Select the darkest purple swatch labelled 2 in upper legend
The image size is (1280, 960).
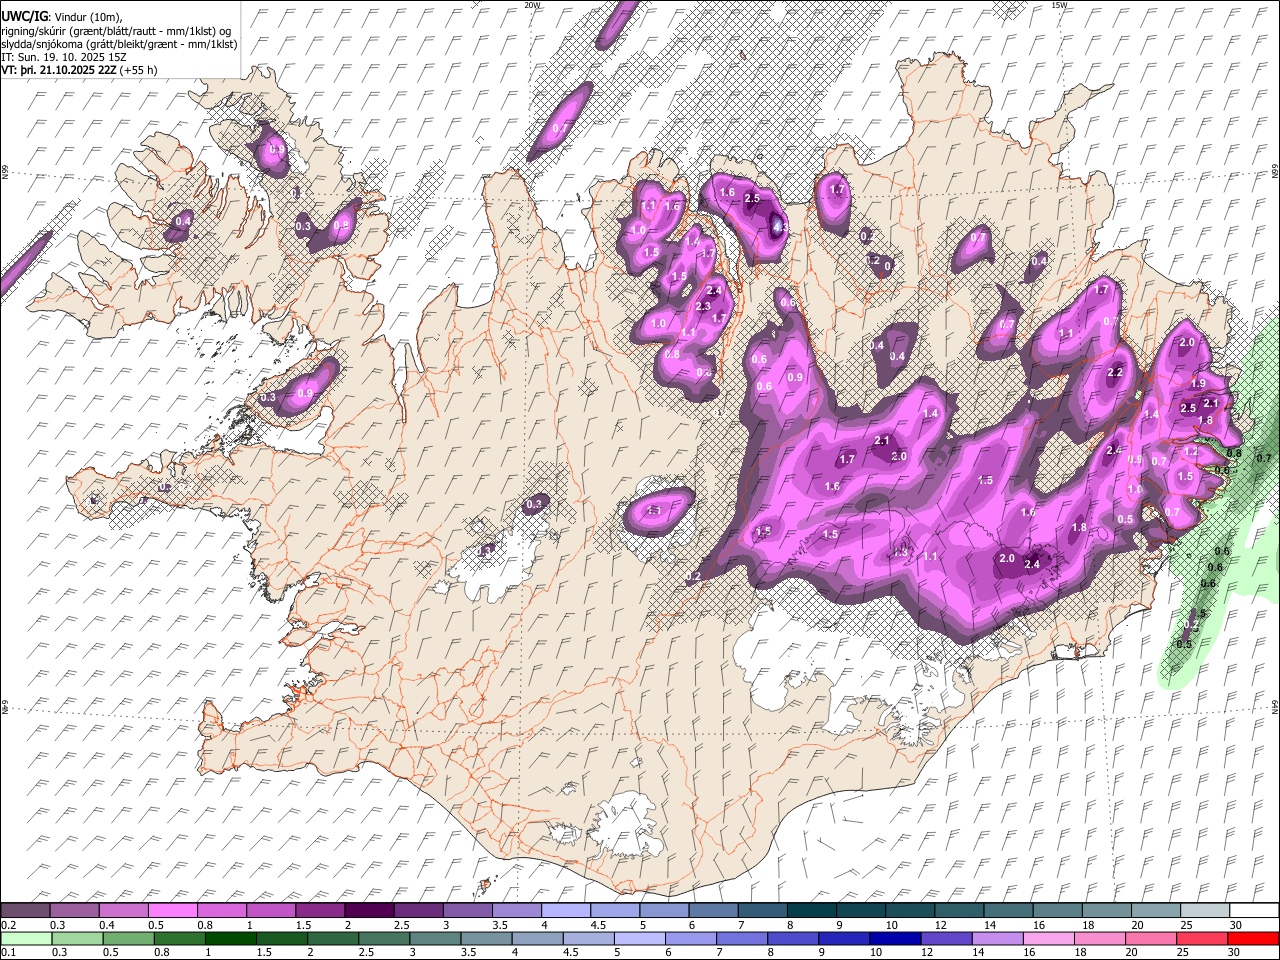tap(369, 910)
